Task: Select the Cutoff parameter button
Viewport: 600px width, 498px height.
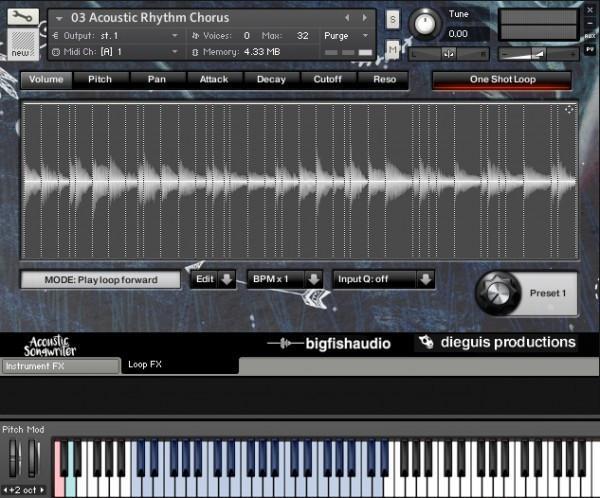Action: (328, 80)
